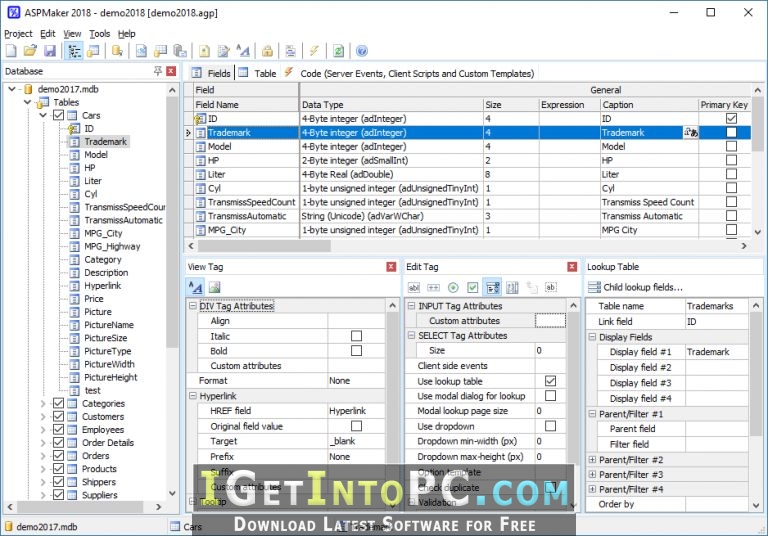Toggle the Italic checkbox in View Tag
This screenshot has width=768, height=536.
357,336
